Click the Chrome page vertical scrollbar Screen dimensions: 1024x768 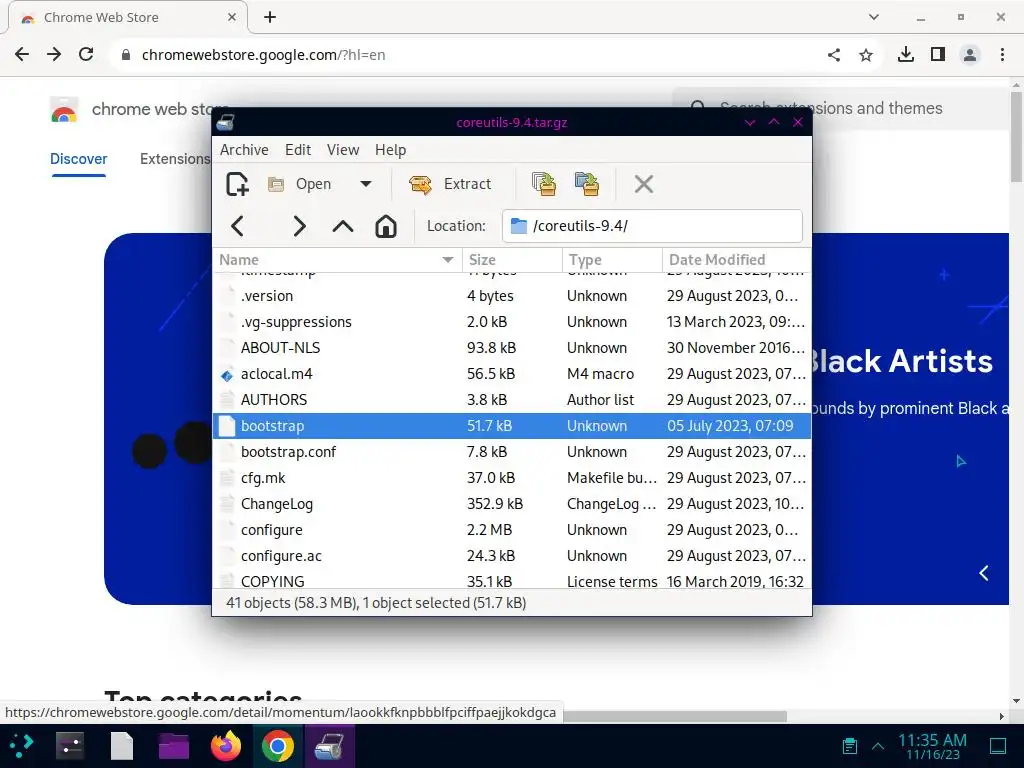pos(1016,136)
